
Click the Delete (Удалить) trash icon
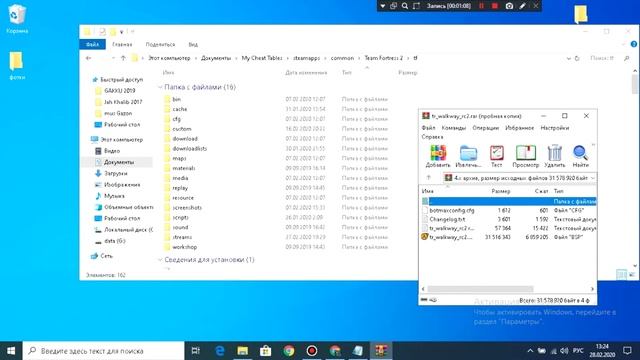[555, 156]
